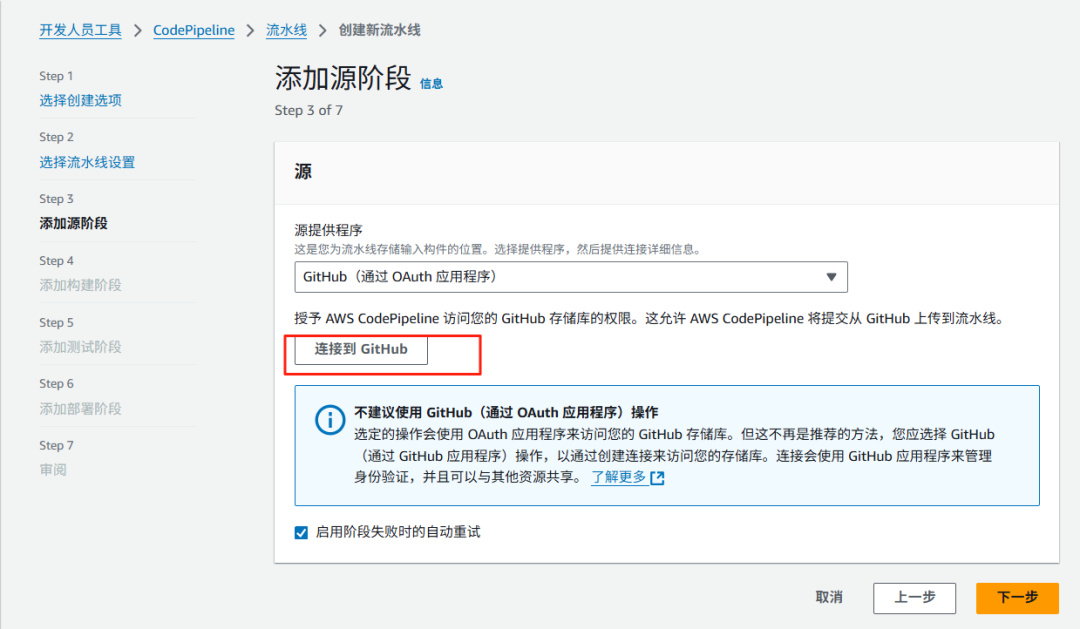This screenshot has height=629, width=1080.
Task: Click the chevron after 开发人员工具 breadcrumb
Action: (138, 31)
